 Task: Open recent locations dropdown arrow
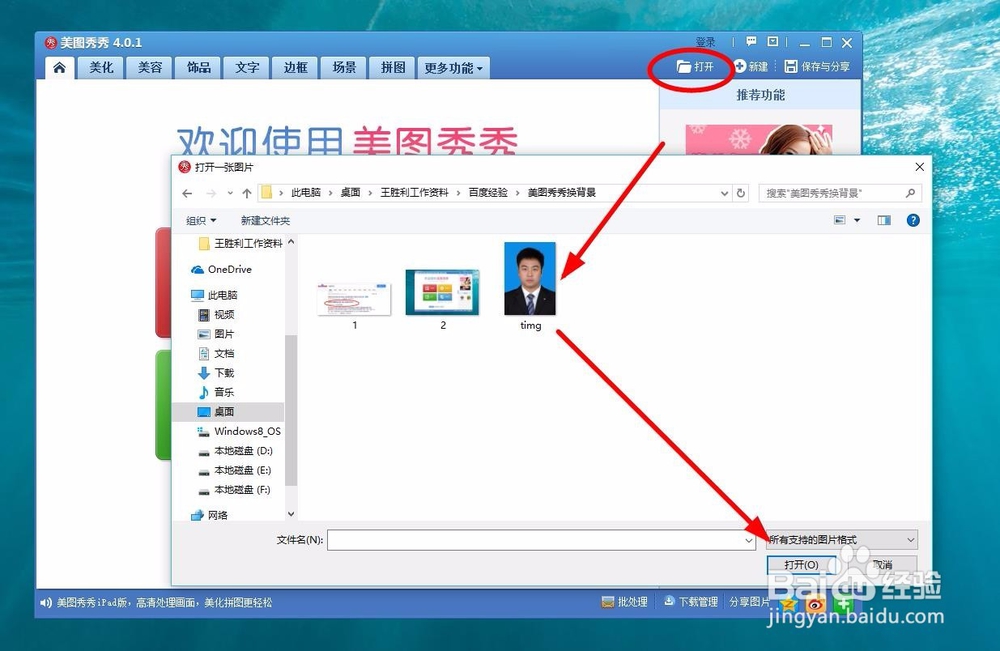point(230,193)
